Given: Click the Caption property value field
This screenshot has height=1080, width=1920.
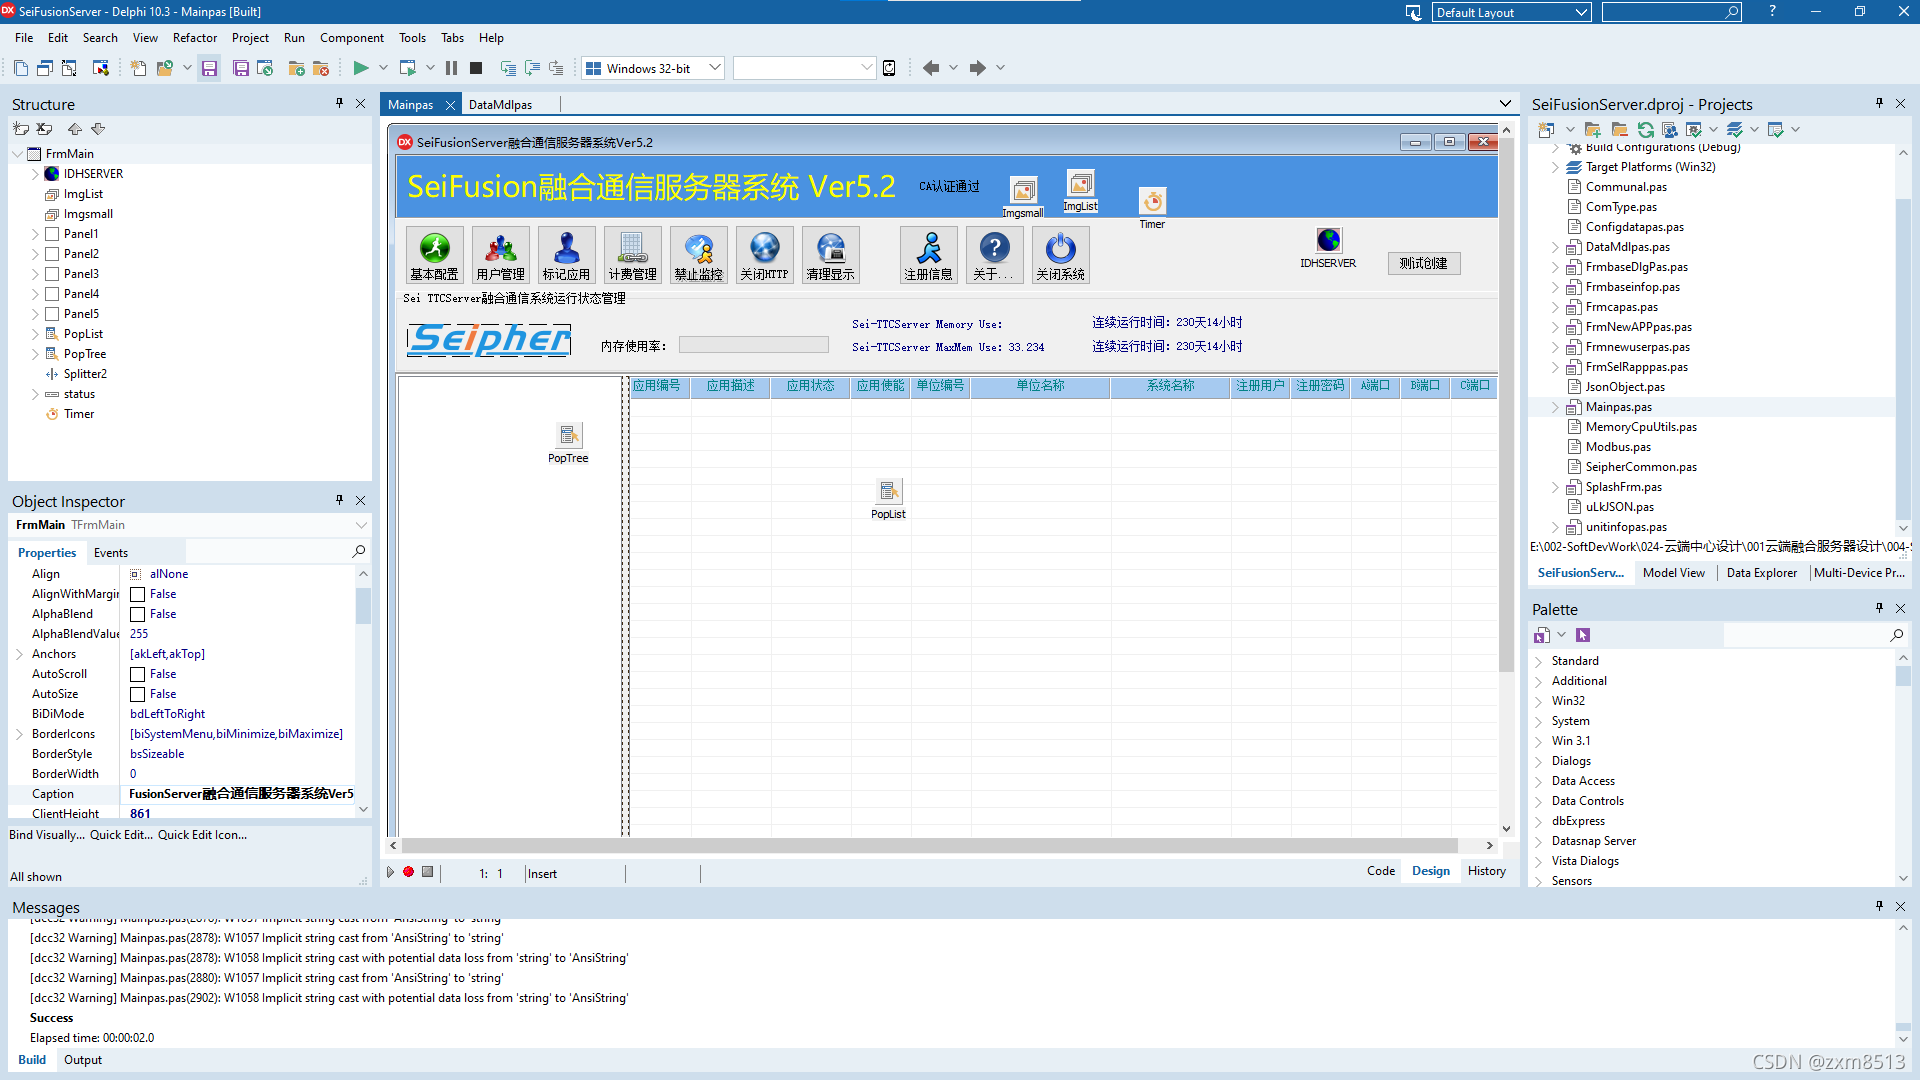Looking at the screenshot, I should coord(240,794).
